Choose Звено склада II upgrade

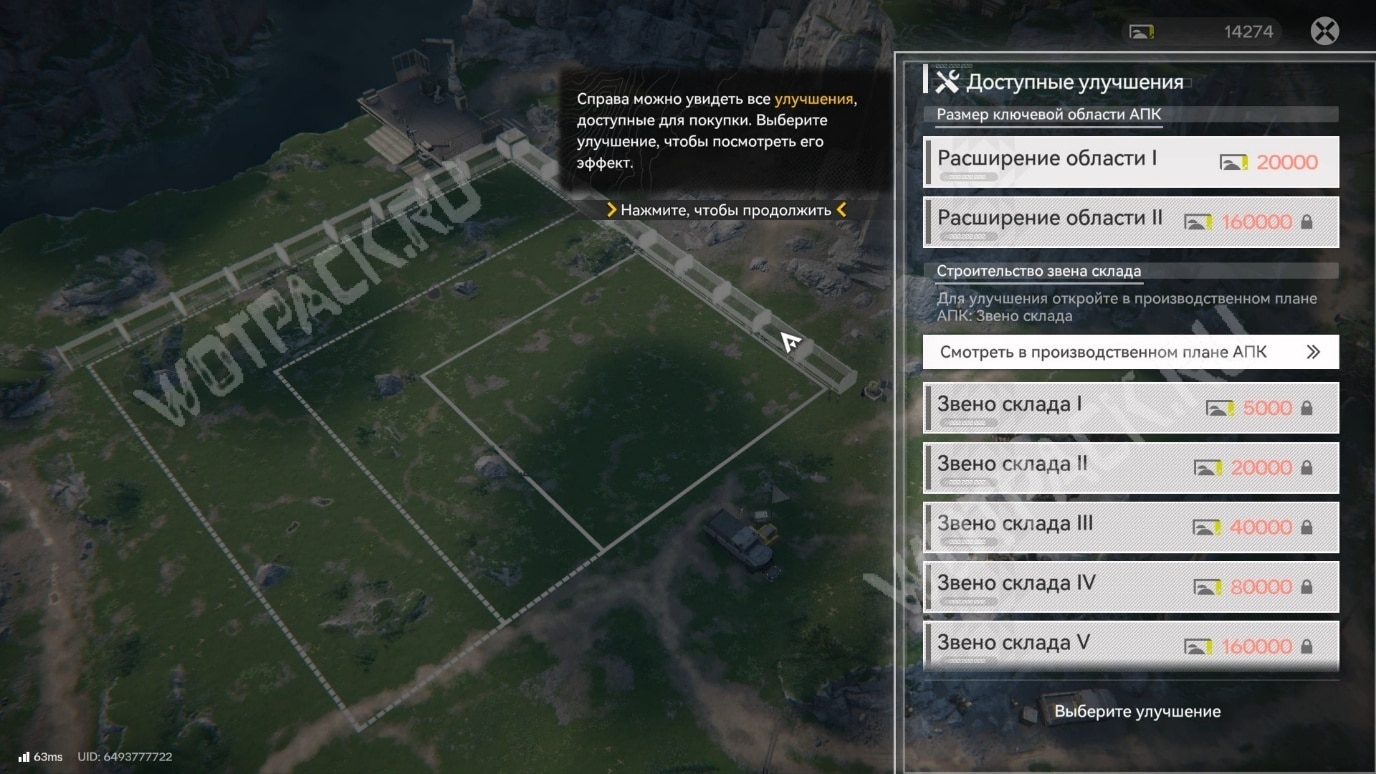(x=1130, y=467)
